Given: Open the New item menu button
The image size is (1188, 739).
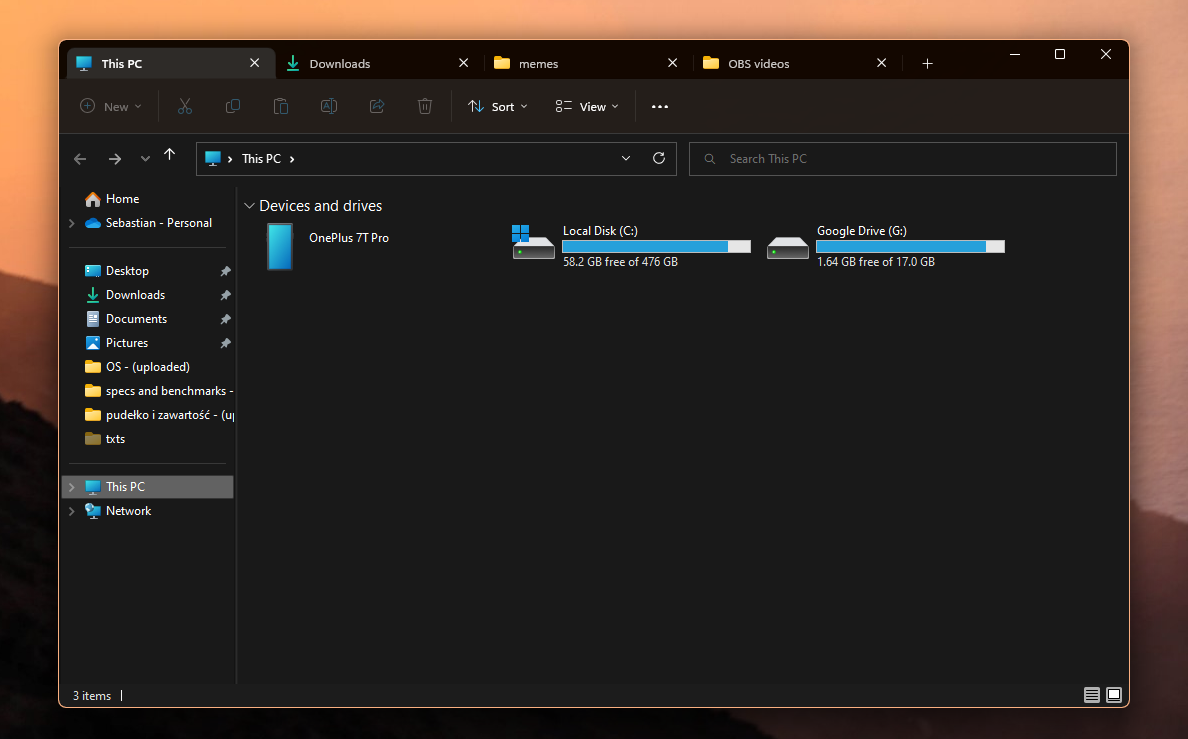Looking at the screenshot, I should 111,106.
